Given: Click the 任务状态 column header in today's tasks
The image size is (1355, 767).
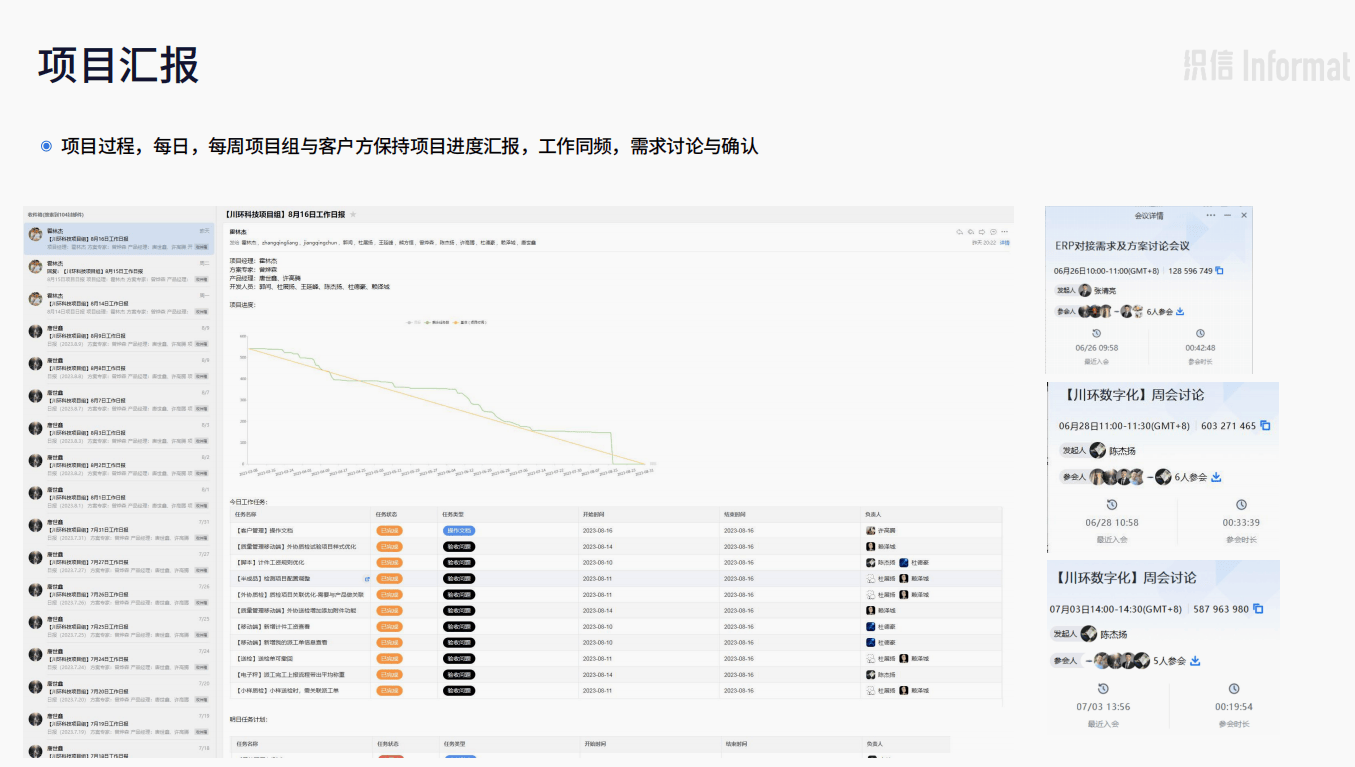Looking at the screenshot, I should [388, 514].
